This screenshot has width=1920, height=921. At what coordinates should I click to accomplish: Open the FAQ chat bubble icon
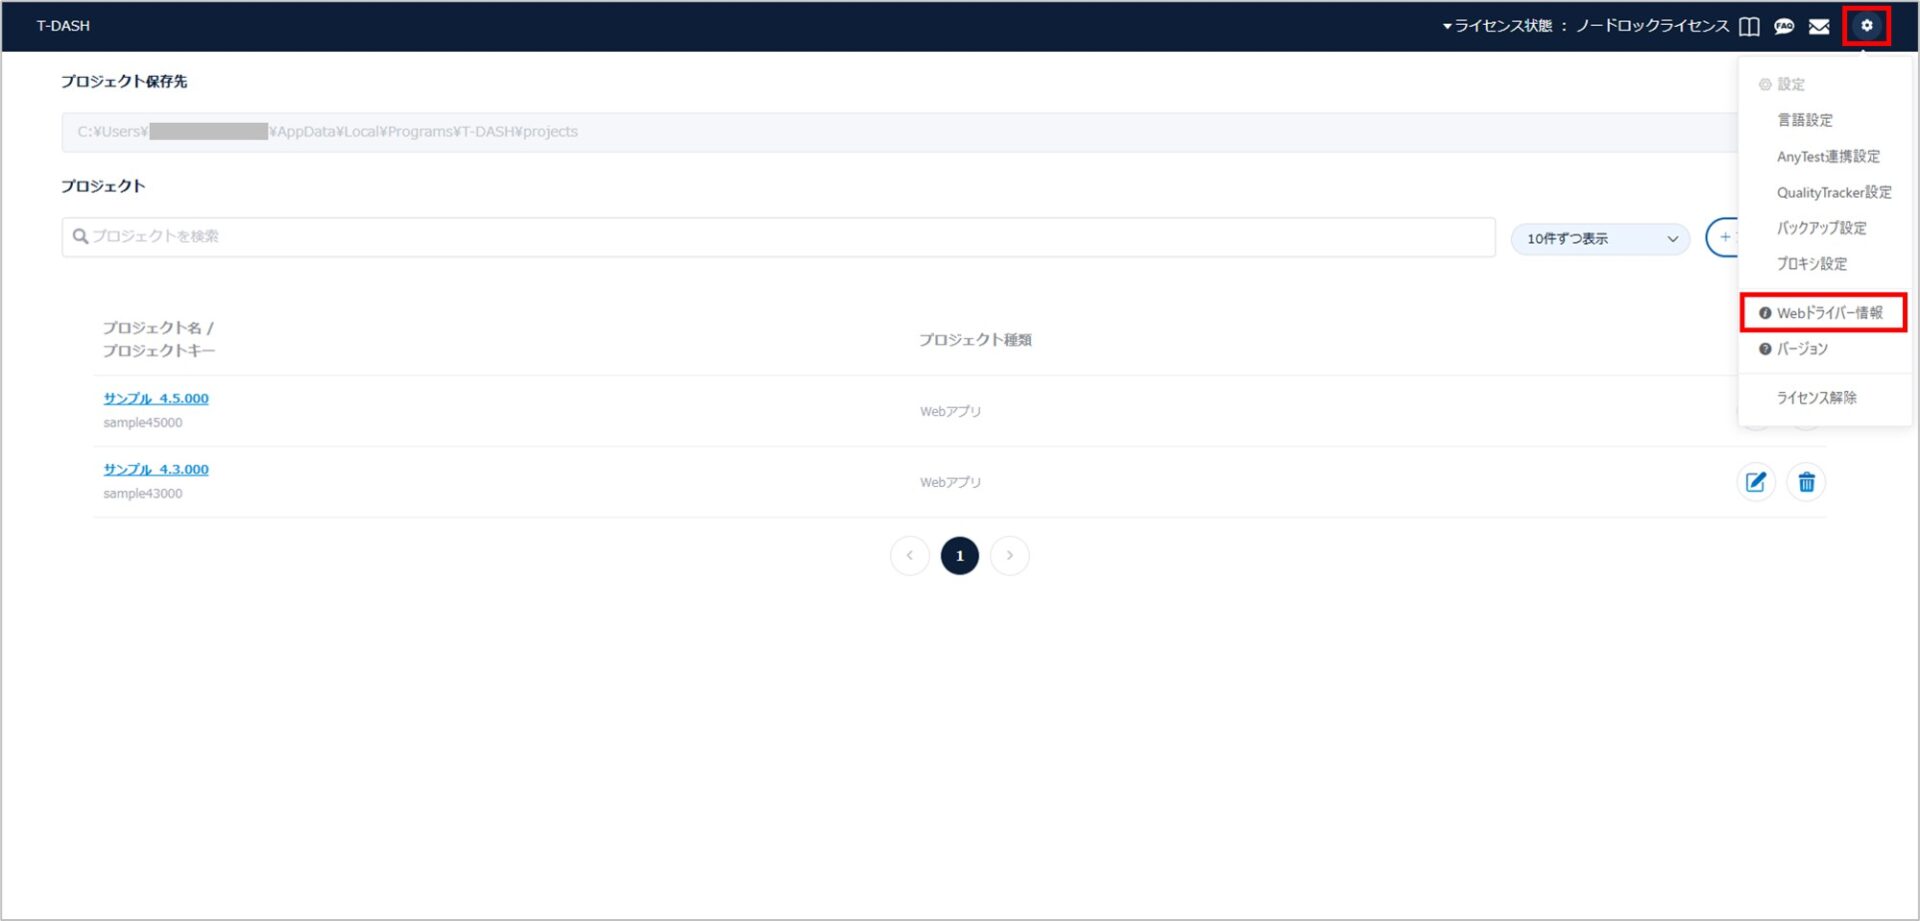click(1784, 26)
